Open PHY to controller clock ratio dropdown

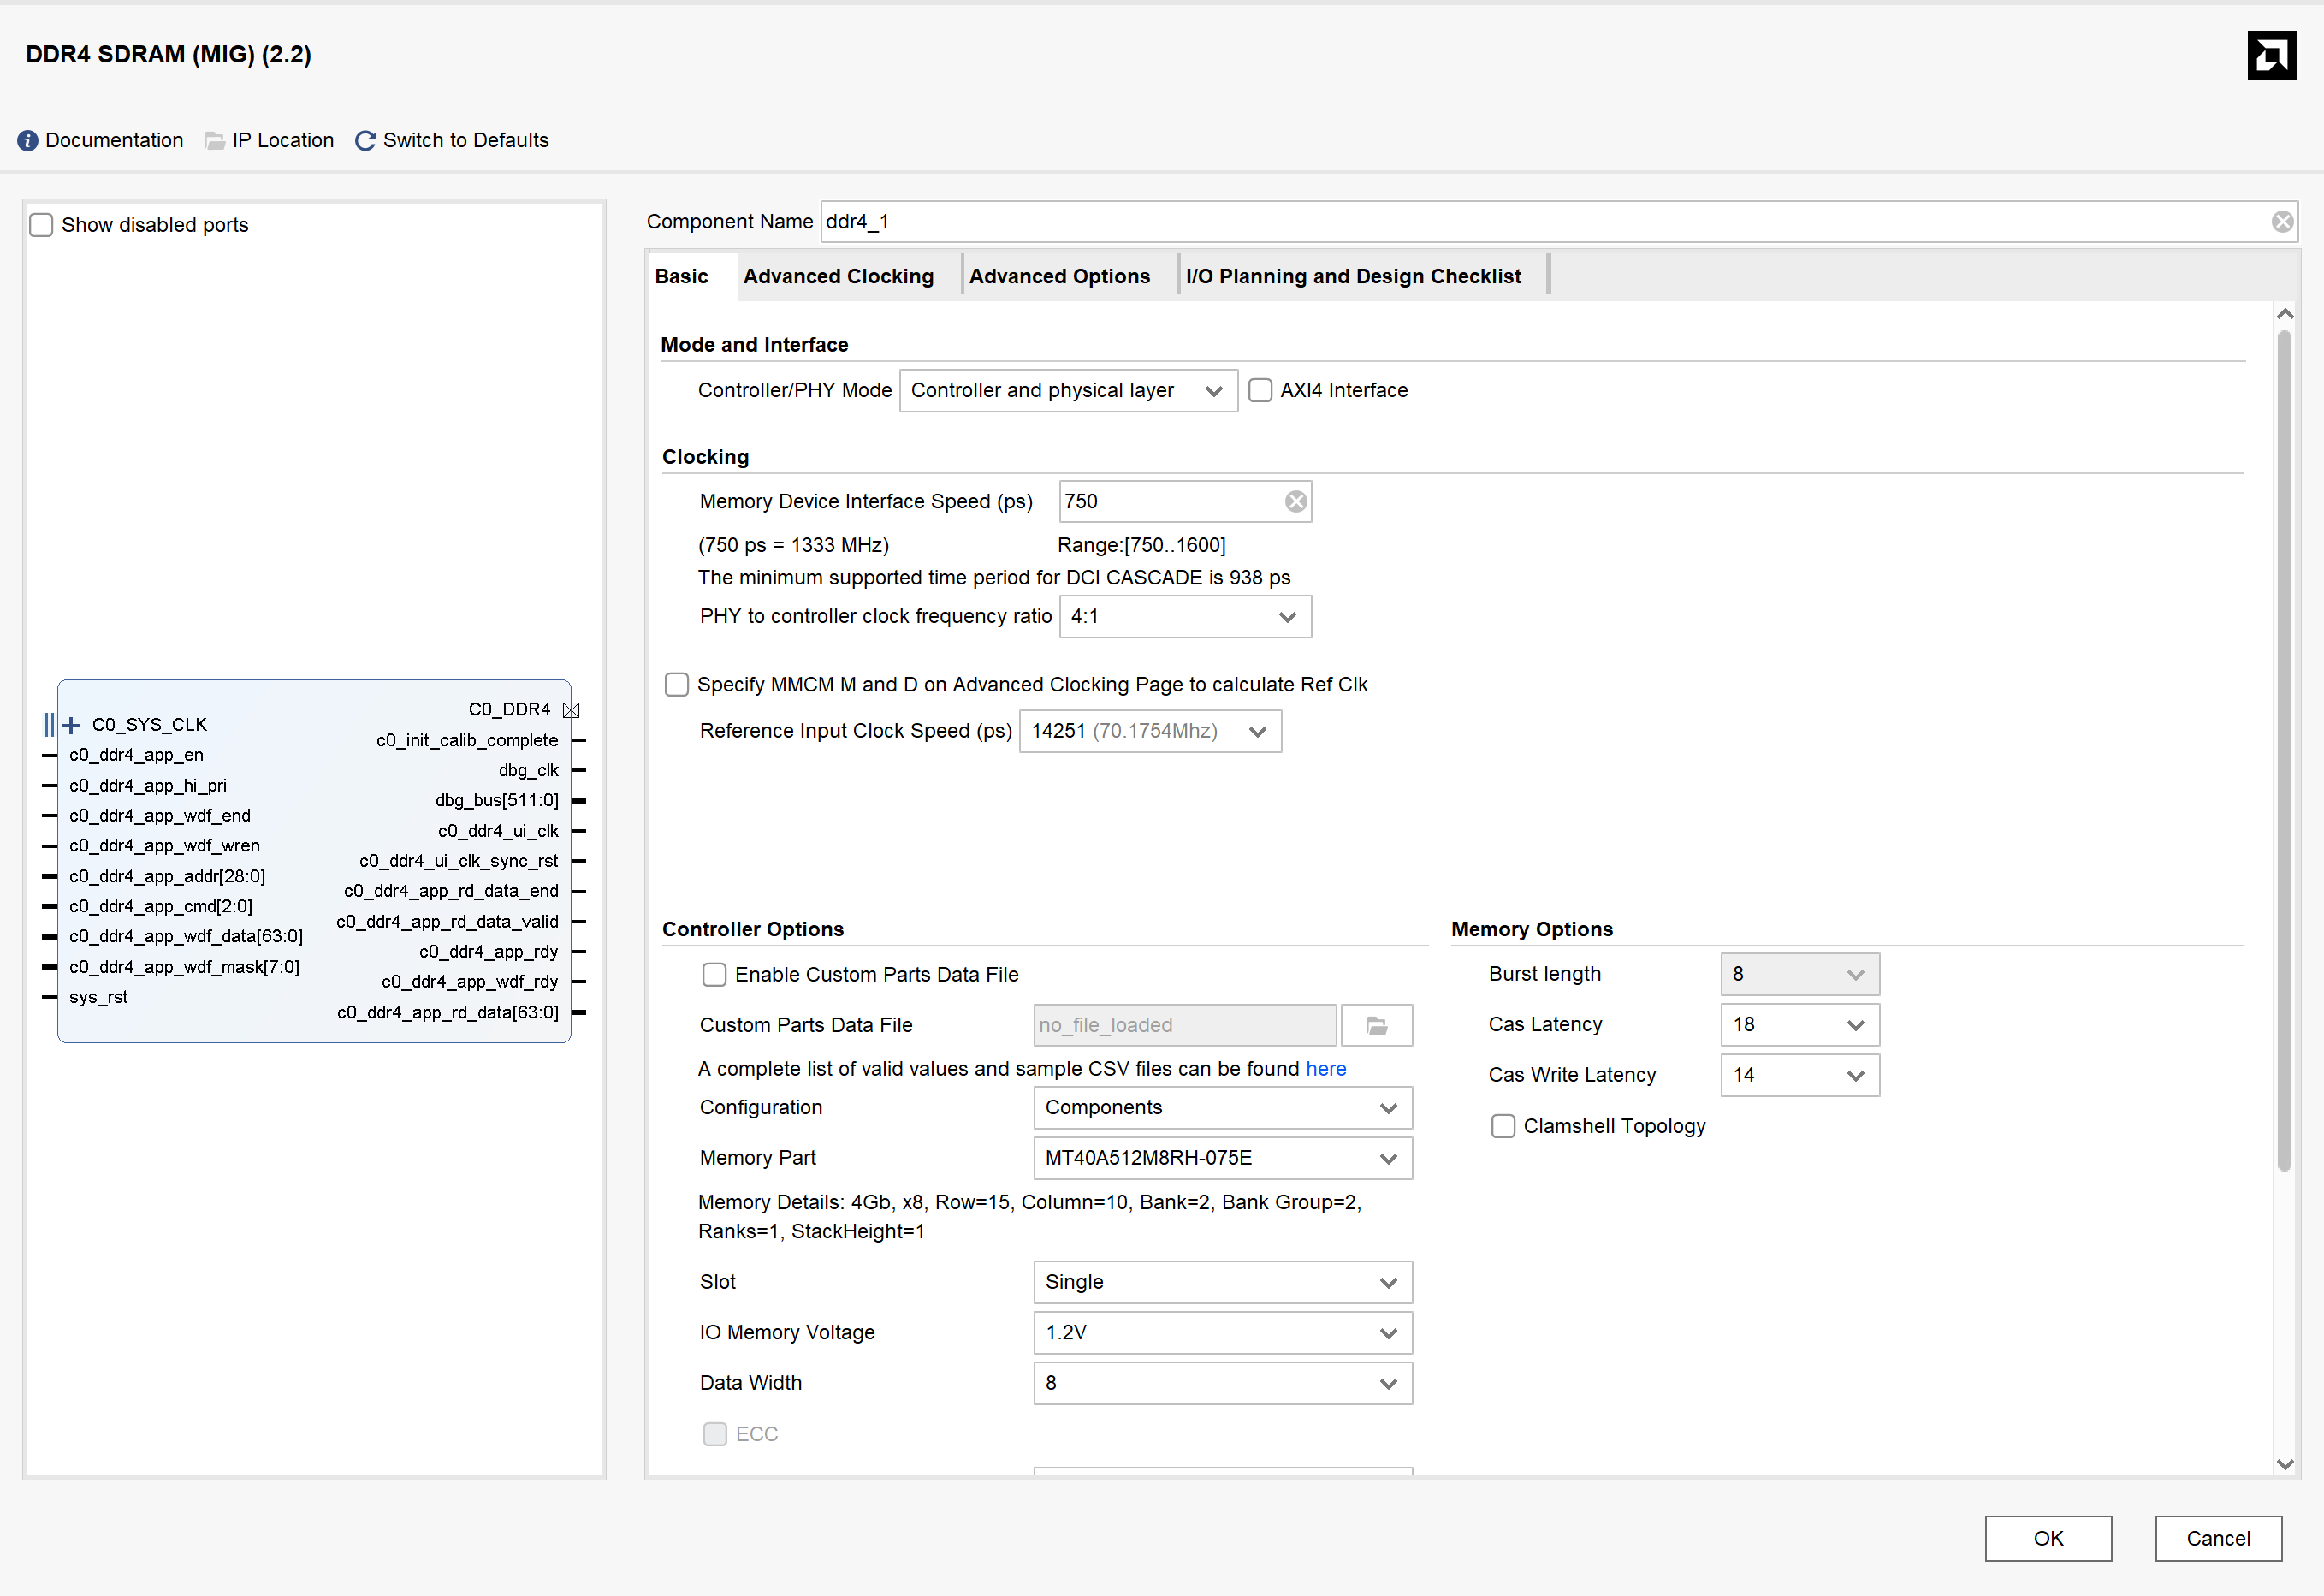(x=1185, y=617)
